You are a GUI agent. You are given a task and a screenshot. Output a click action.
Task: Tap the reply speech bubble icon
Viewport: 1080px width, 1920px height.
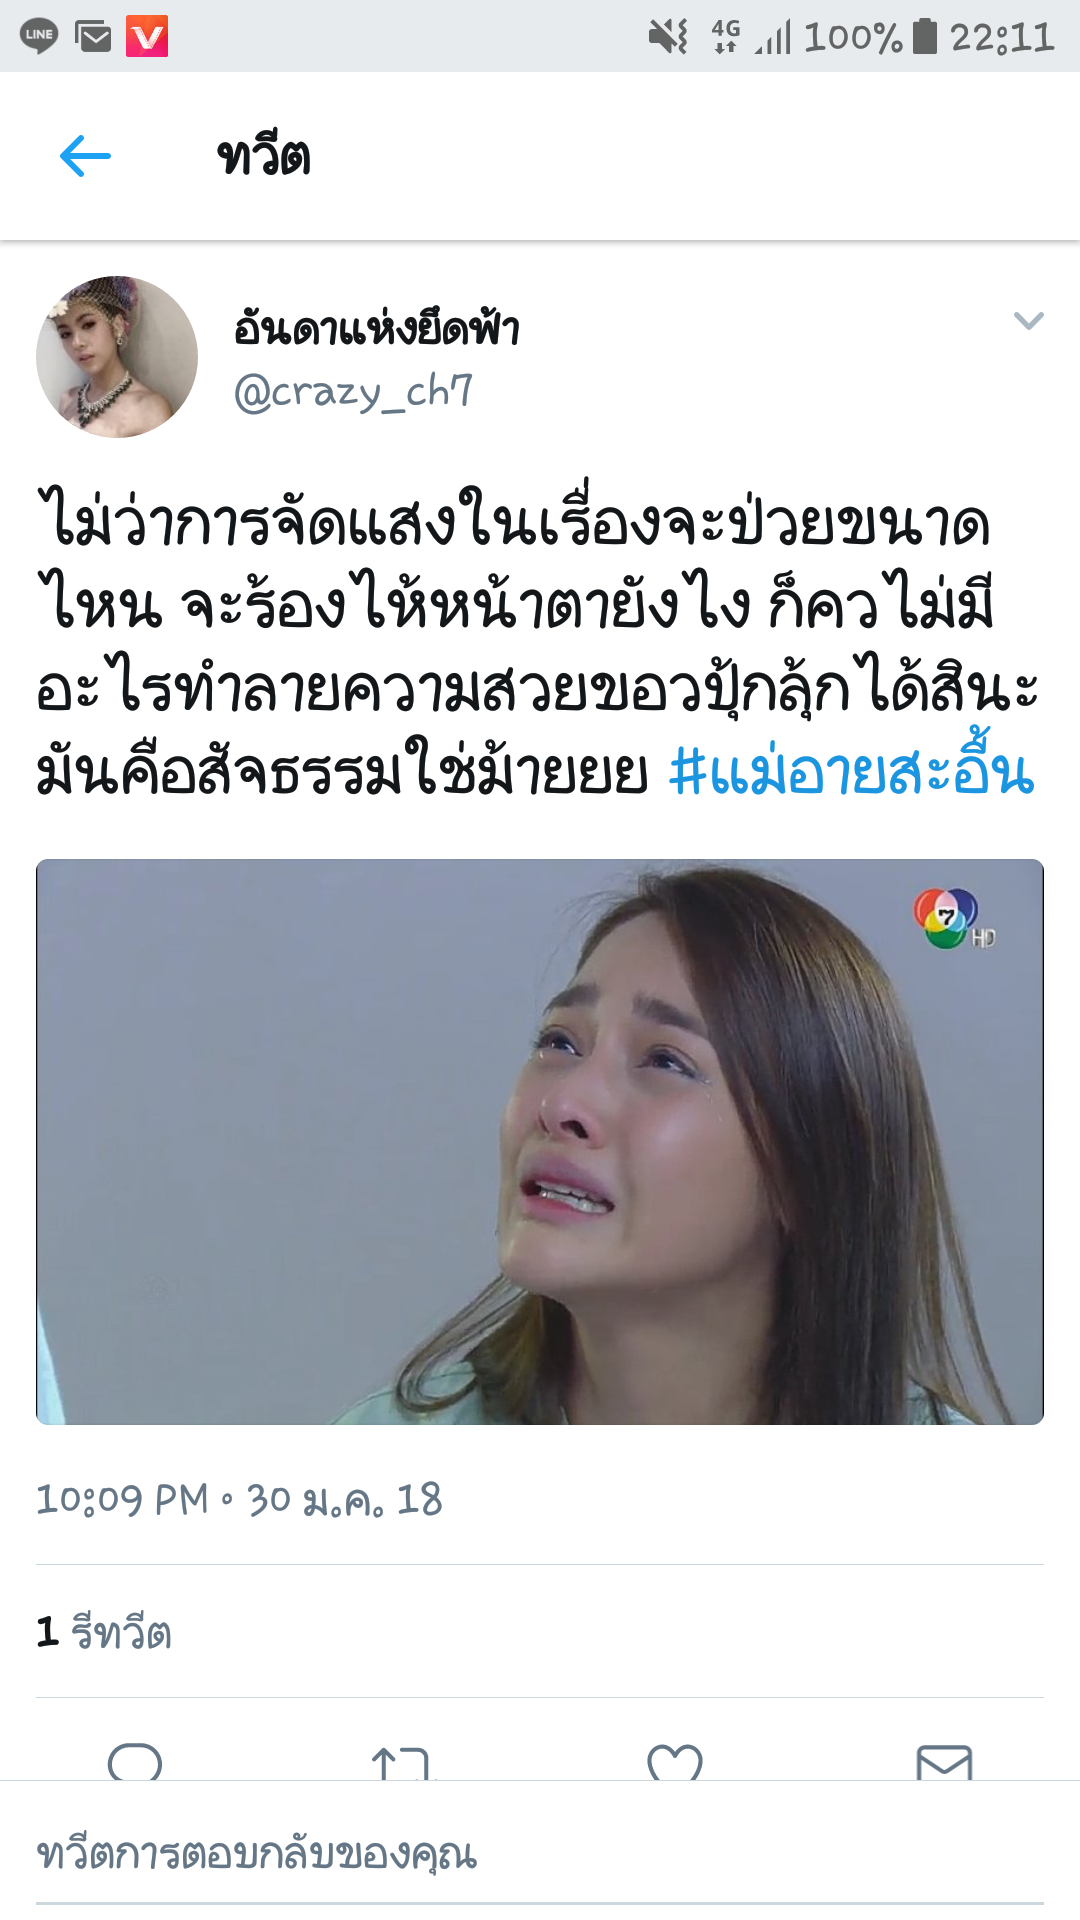coord(135,1761)
